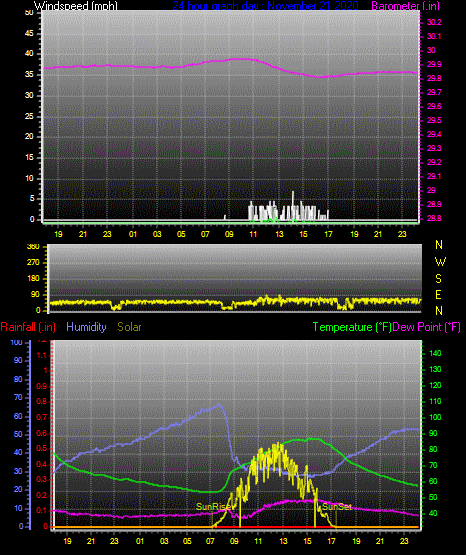This screenshot has height=555, width=466.
Task: Click the 45 mark on windspeed axis
Action: 29,34
